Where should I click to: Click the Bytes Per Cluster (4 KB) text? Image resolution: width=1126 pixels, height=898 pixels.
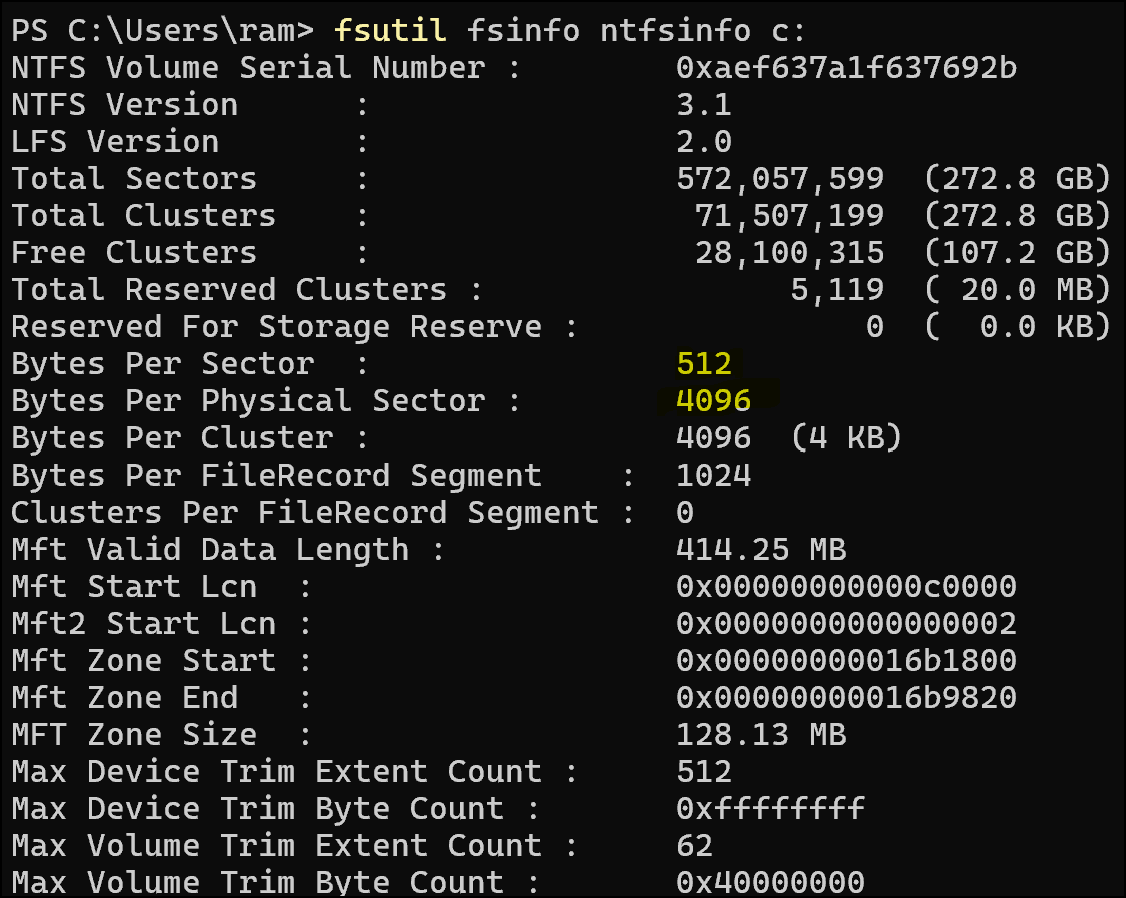(846, 437)
